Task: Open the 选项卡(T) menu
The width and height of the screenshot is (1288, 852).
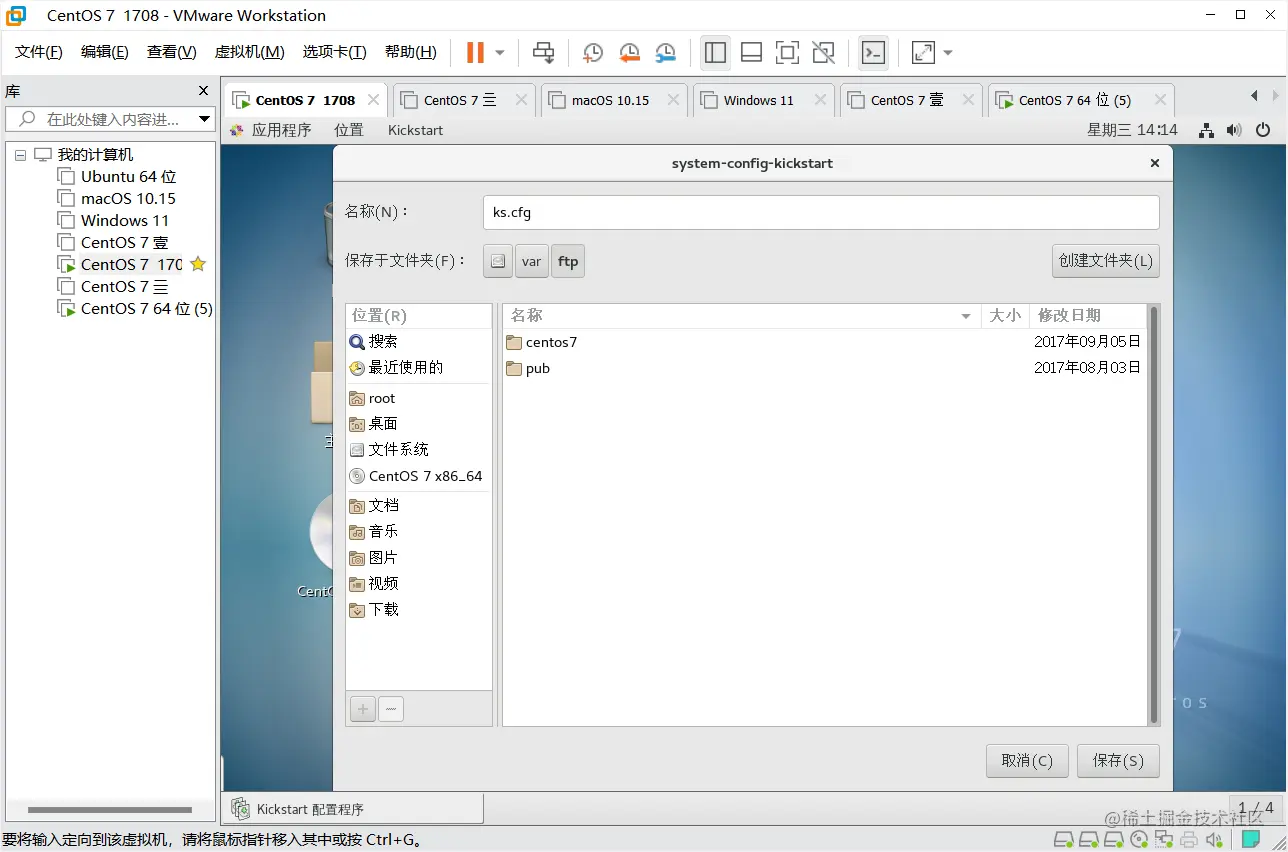Action: 335,52
